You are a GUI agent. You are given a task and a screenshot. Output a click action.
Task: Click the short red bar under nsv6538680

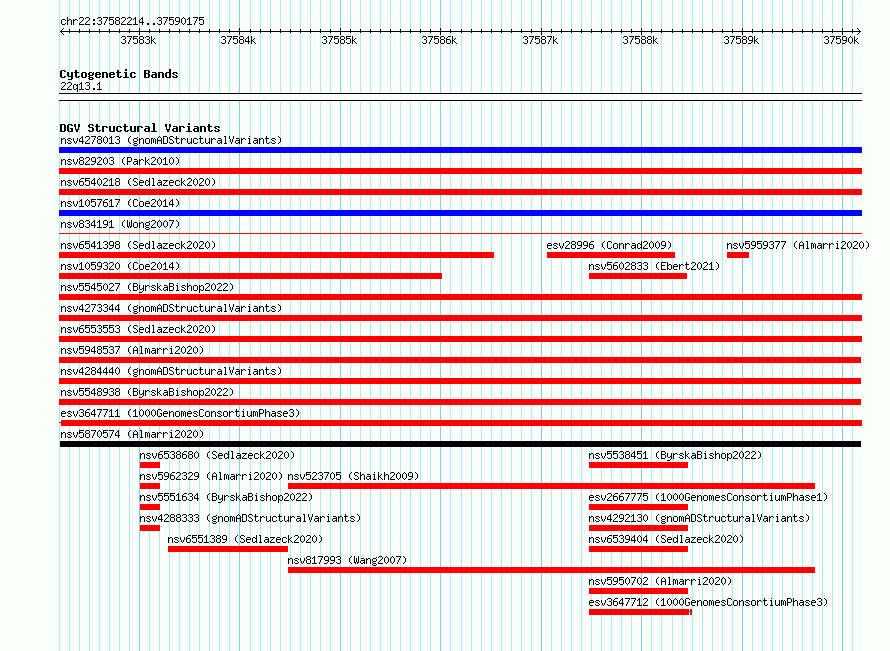(x=150, y=465)
